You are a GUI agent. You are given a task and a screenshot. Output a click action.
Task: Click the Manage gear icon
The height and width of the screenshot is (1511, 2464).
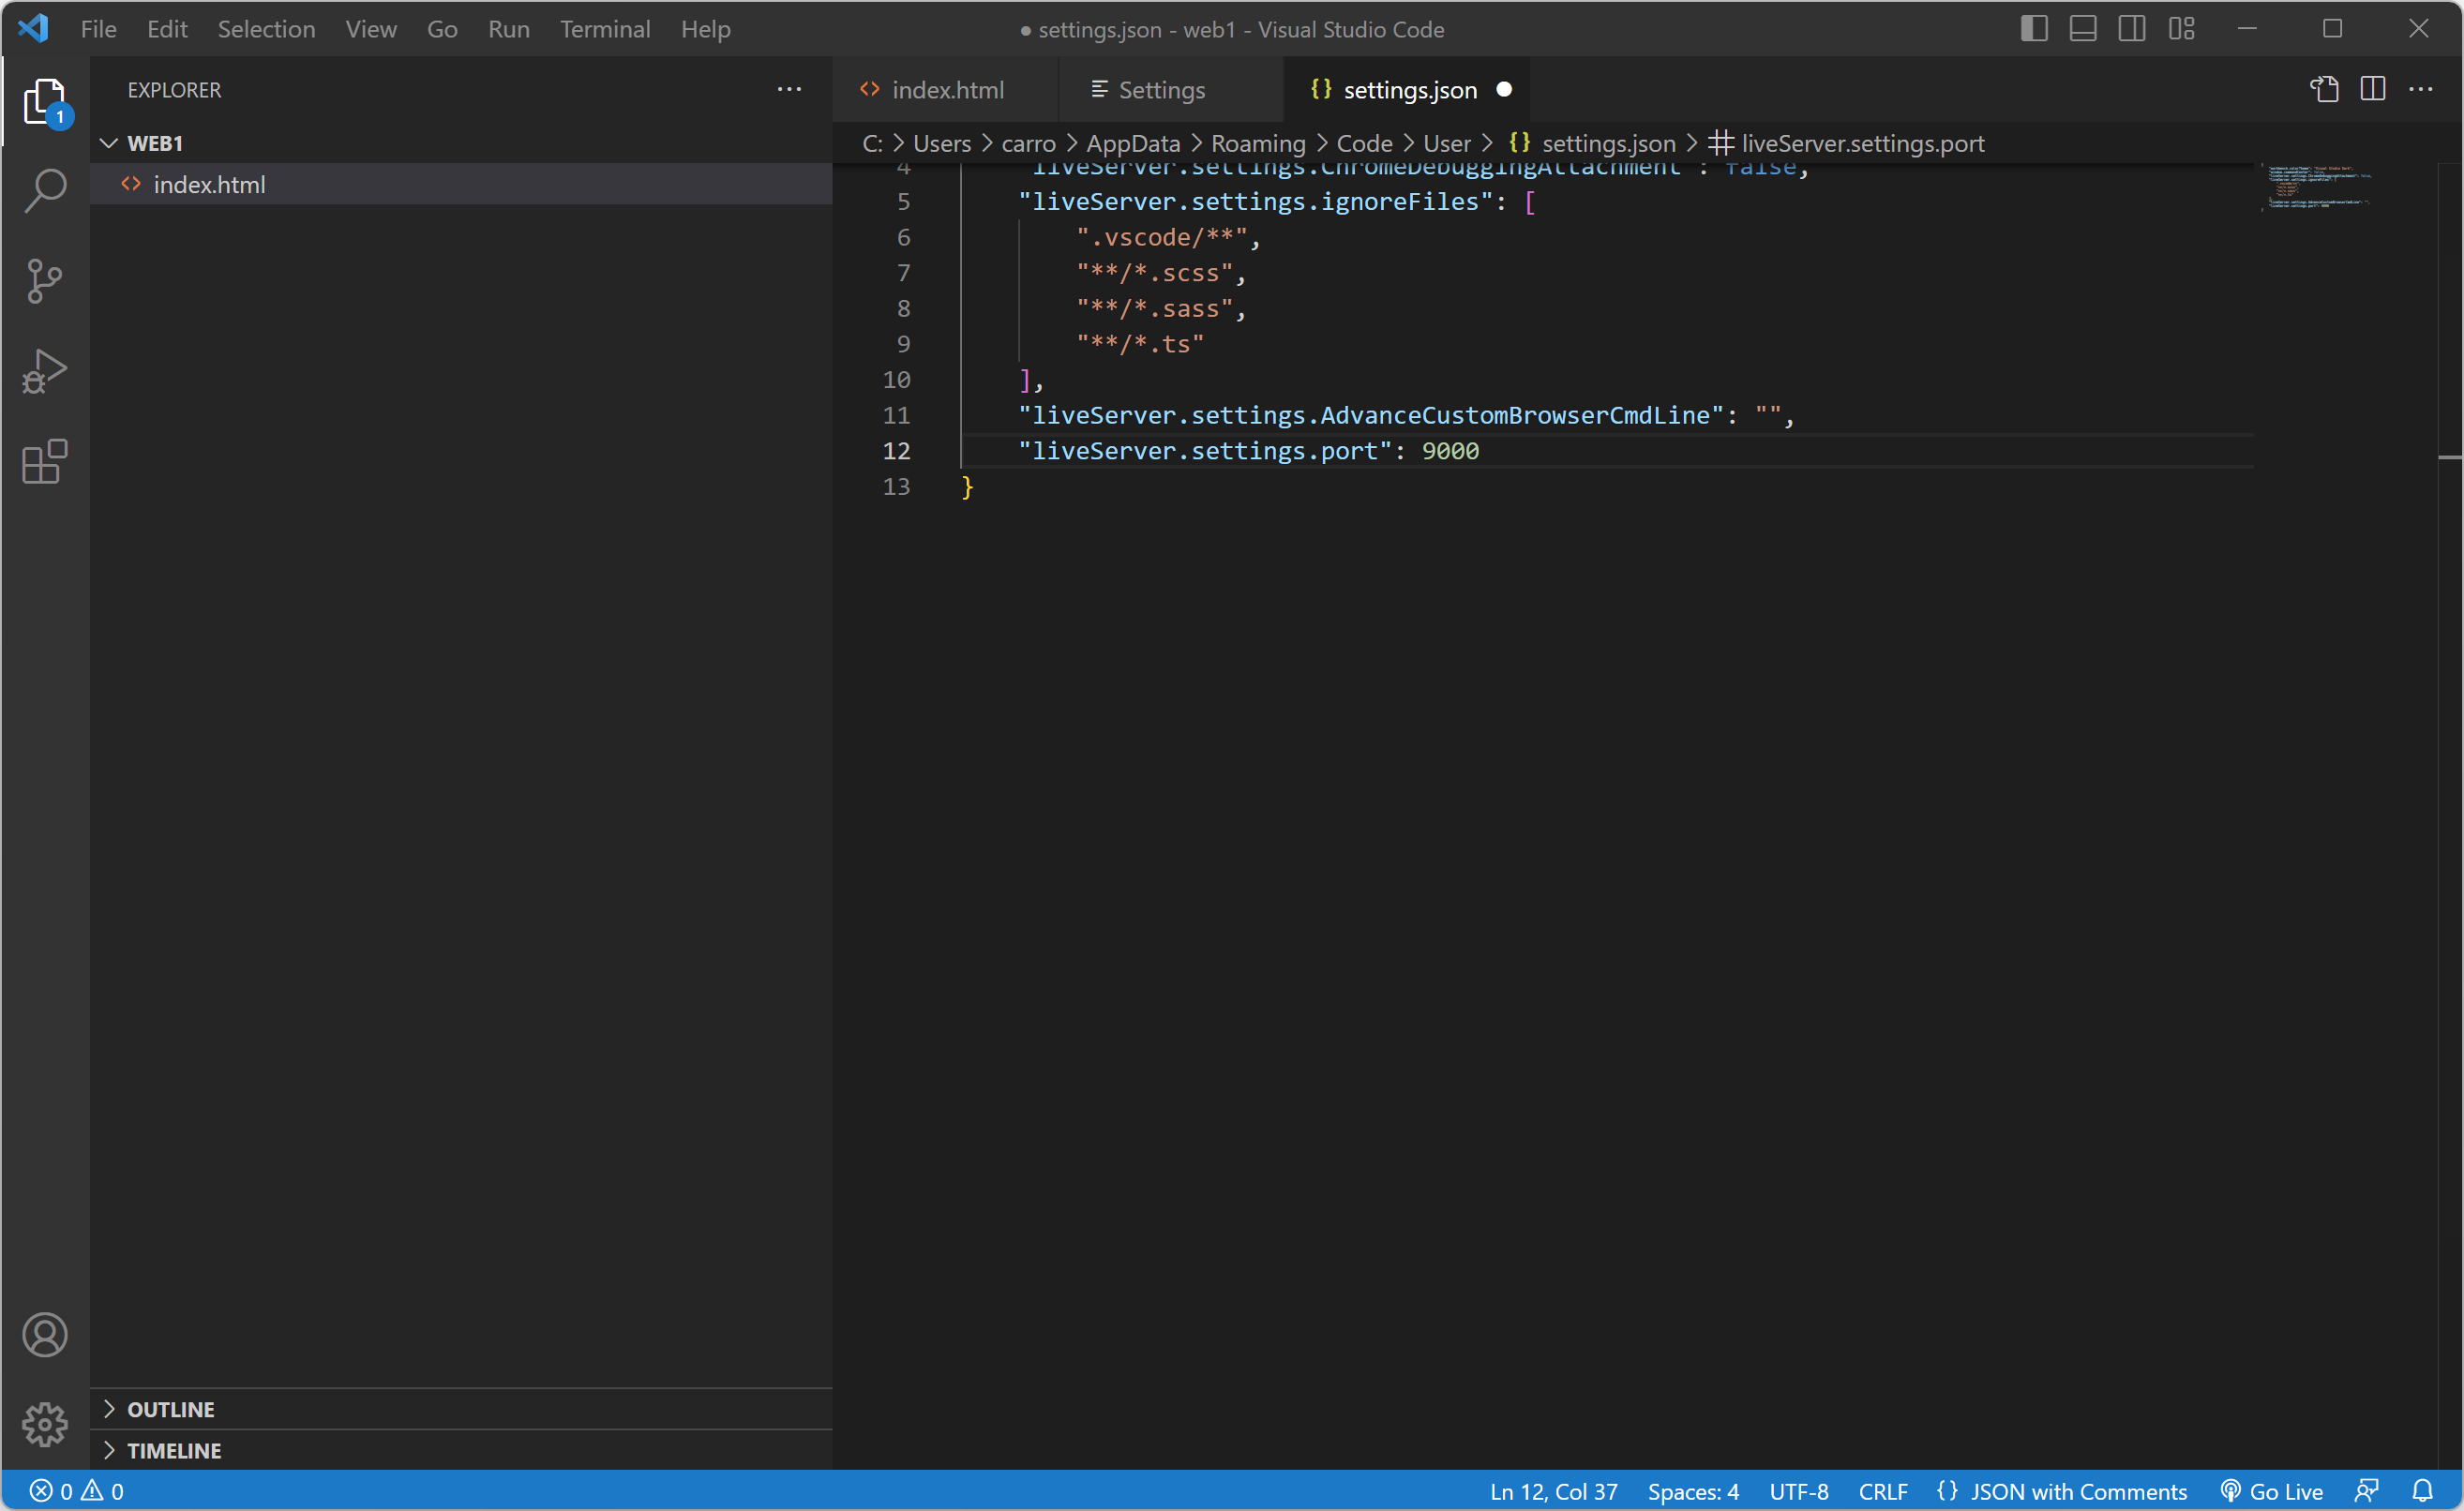(45, 1424)
